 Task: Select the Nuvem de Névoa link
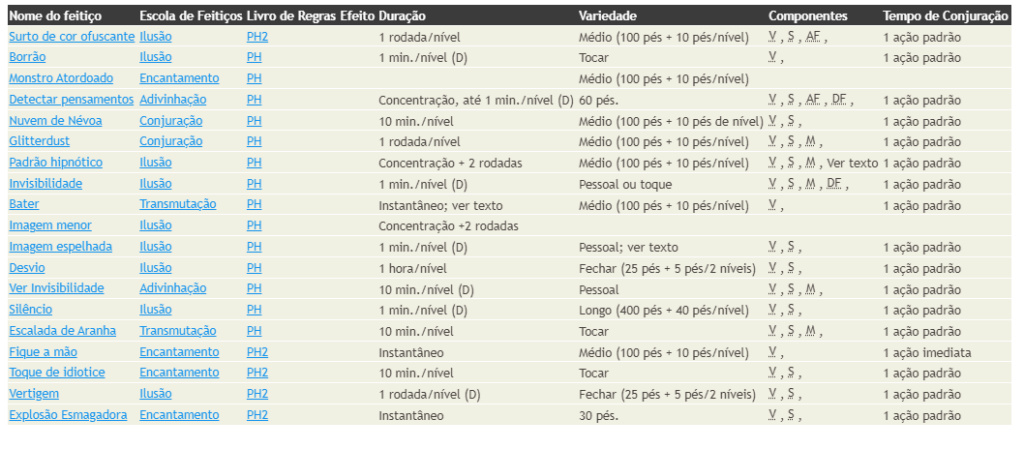(x=56, y=121)
